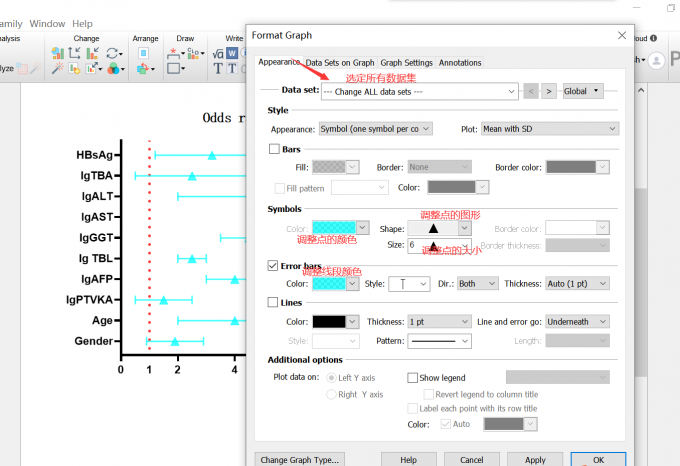680x466 pixels.
Task: Enable the Bars checkbox
Action: coord(275,149)
